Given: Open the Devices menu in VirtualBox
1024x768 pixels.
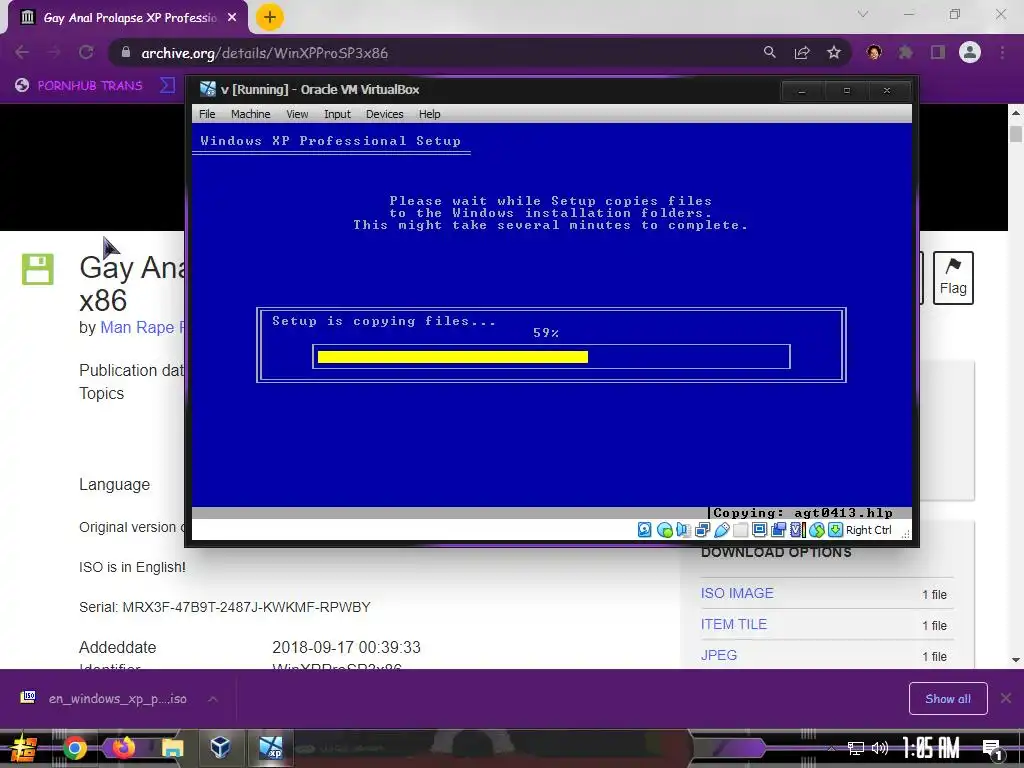Looking at the screenshot, I should coord(385,114).
